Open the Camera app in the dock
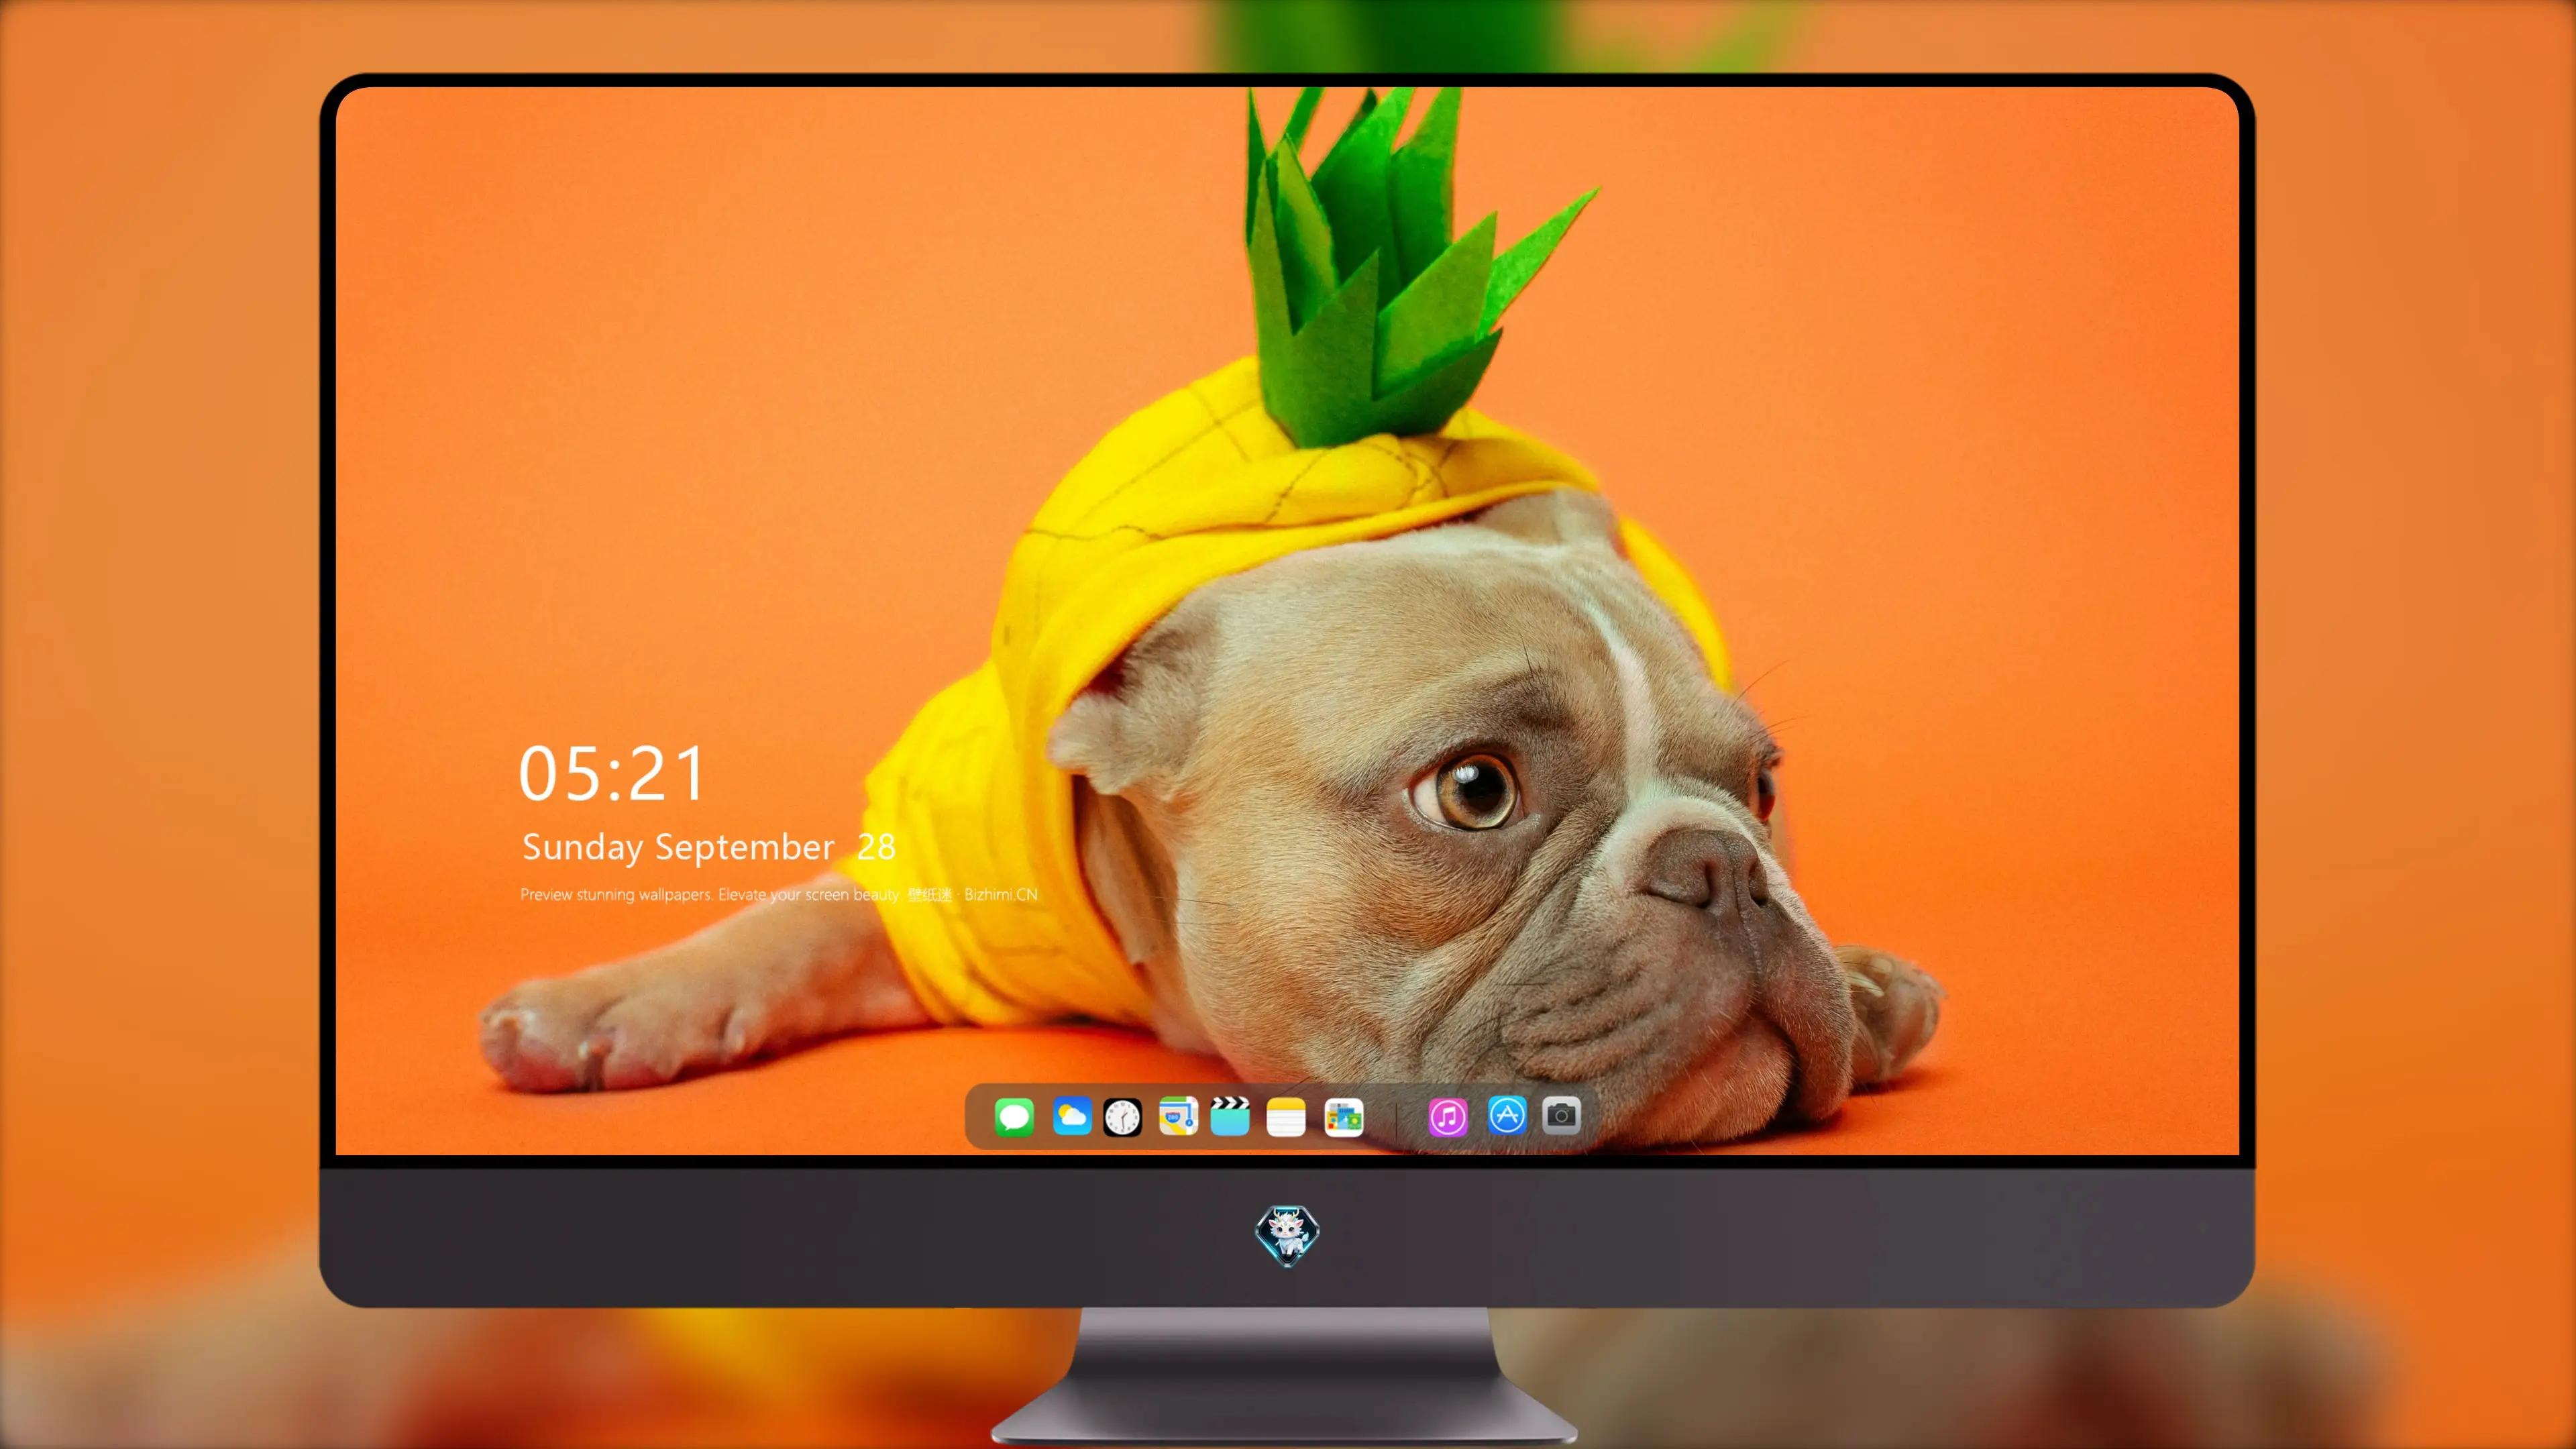 [x=1561, y=1115]
